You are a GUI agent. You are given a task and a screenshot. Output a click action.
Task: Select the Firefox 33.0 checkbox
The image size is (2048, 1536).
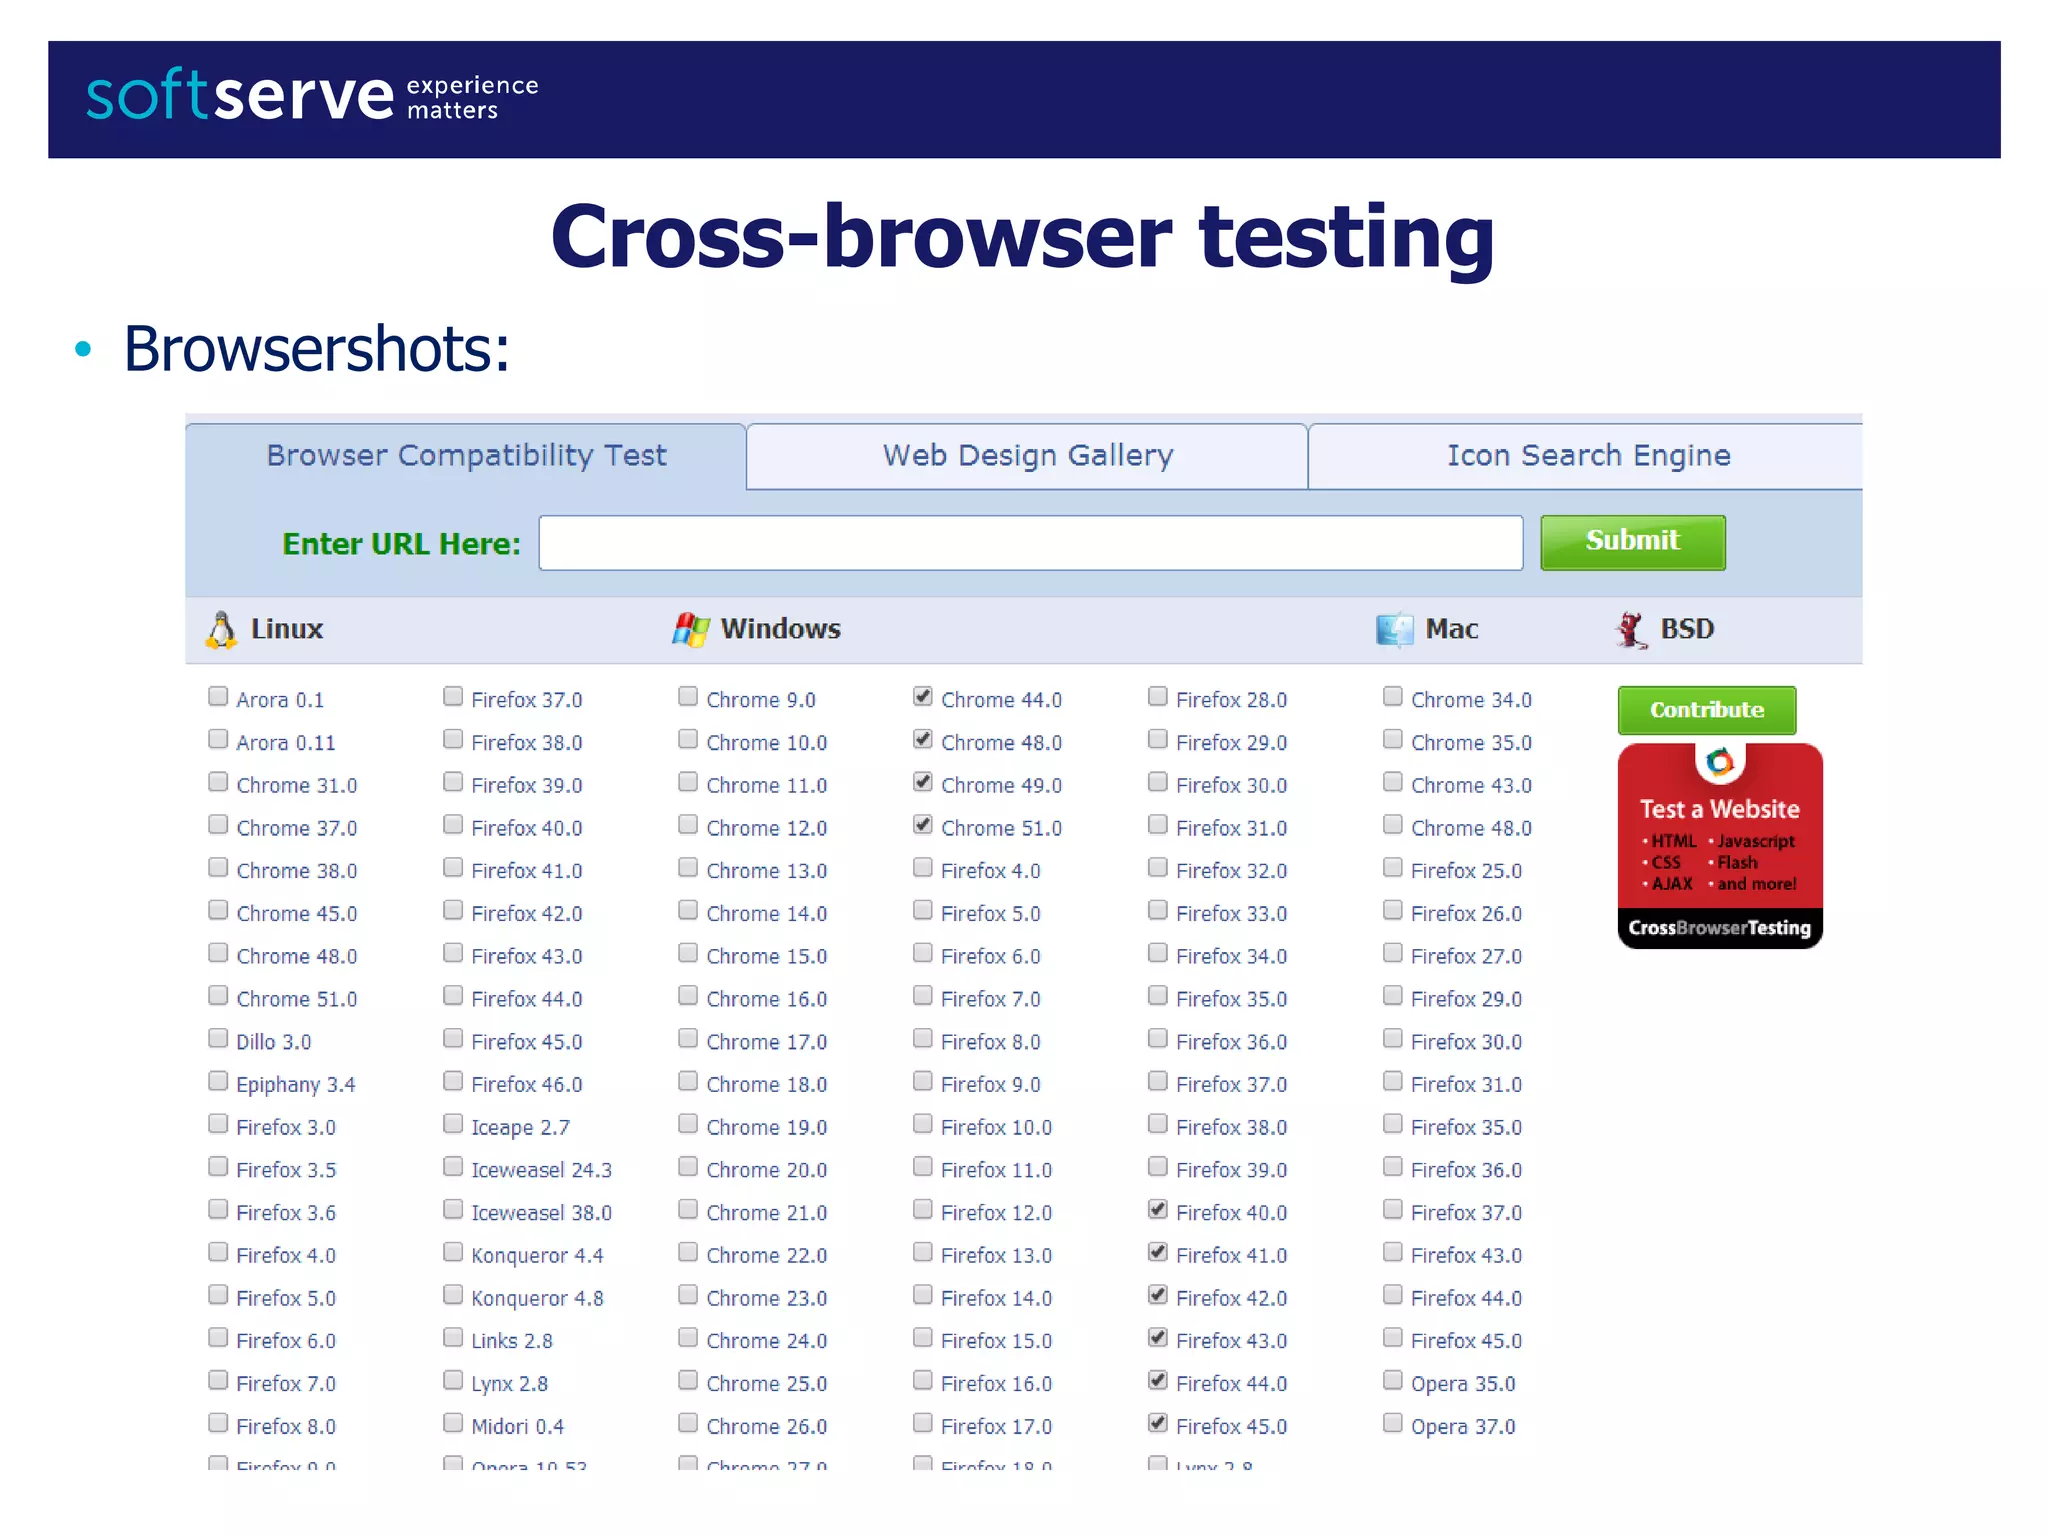coord(1158,910)
